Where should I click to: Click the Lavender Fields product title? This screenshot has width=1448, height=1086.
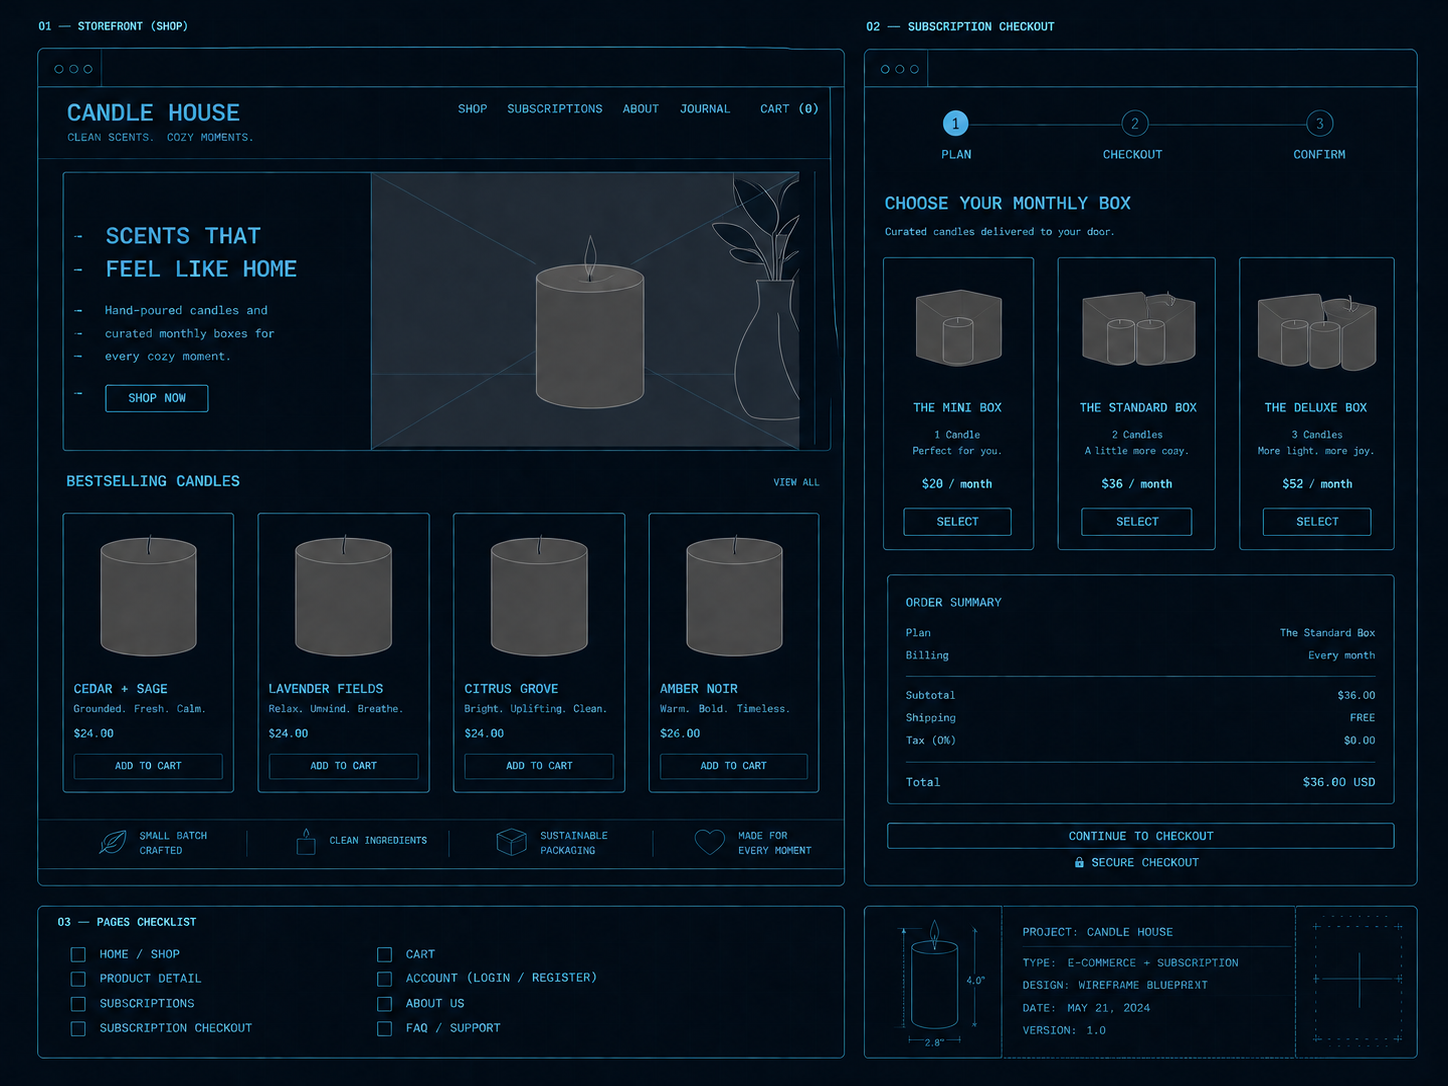click(326, 689)
